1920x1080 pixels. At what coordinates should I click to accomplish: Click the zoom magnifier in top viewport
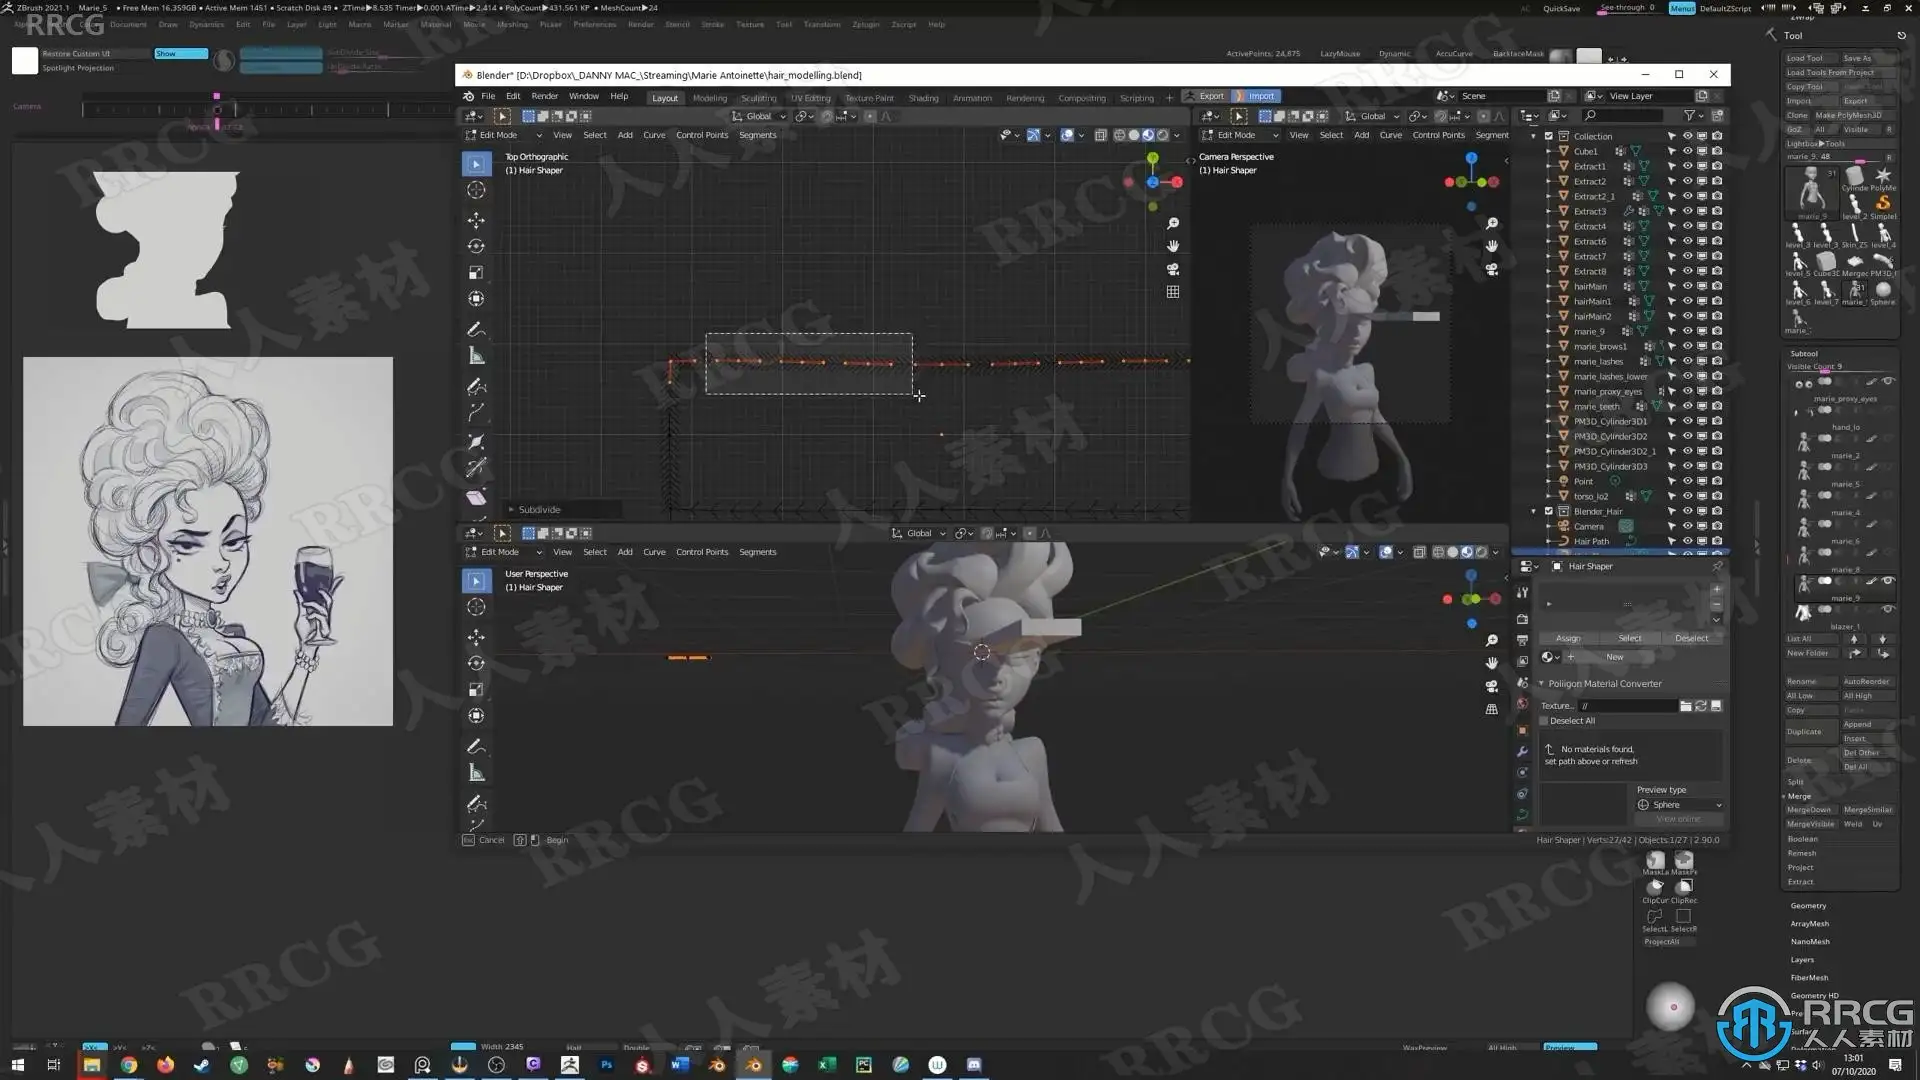pos(1173,223)
